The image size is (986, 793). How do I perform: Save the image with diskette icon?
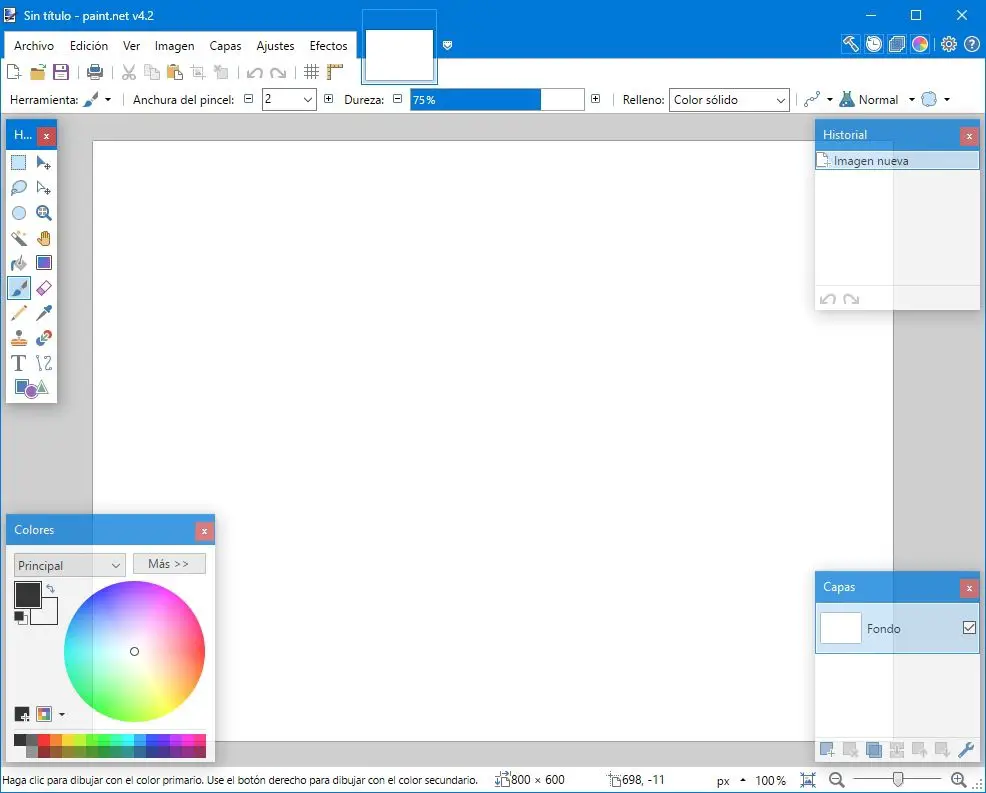coord(61,72)
